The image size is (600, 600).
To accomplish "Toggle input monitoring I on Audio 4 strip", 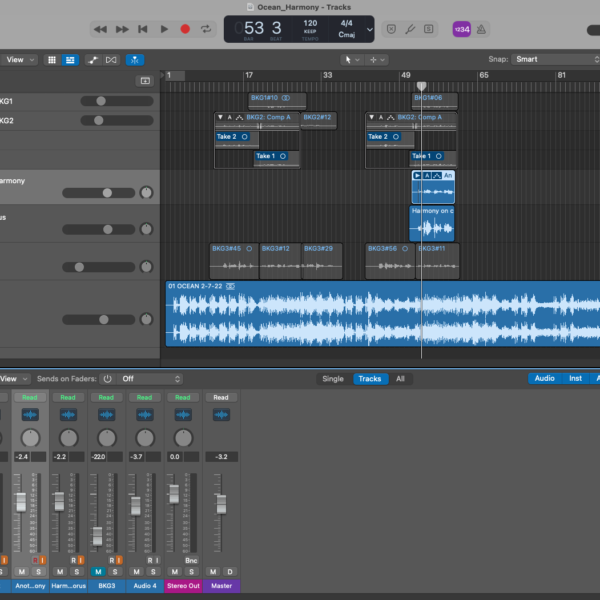I will click(x=157, y=561).
